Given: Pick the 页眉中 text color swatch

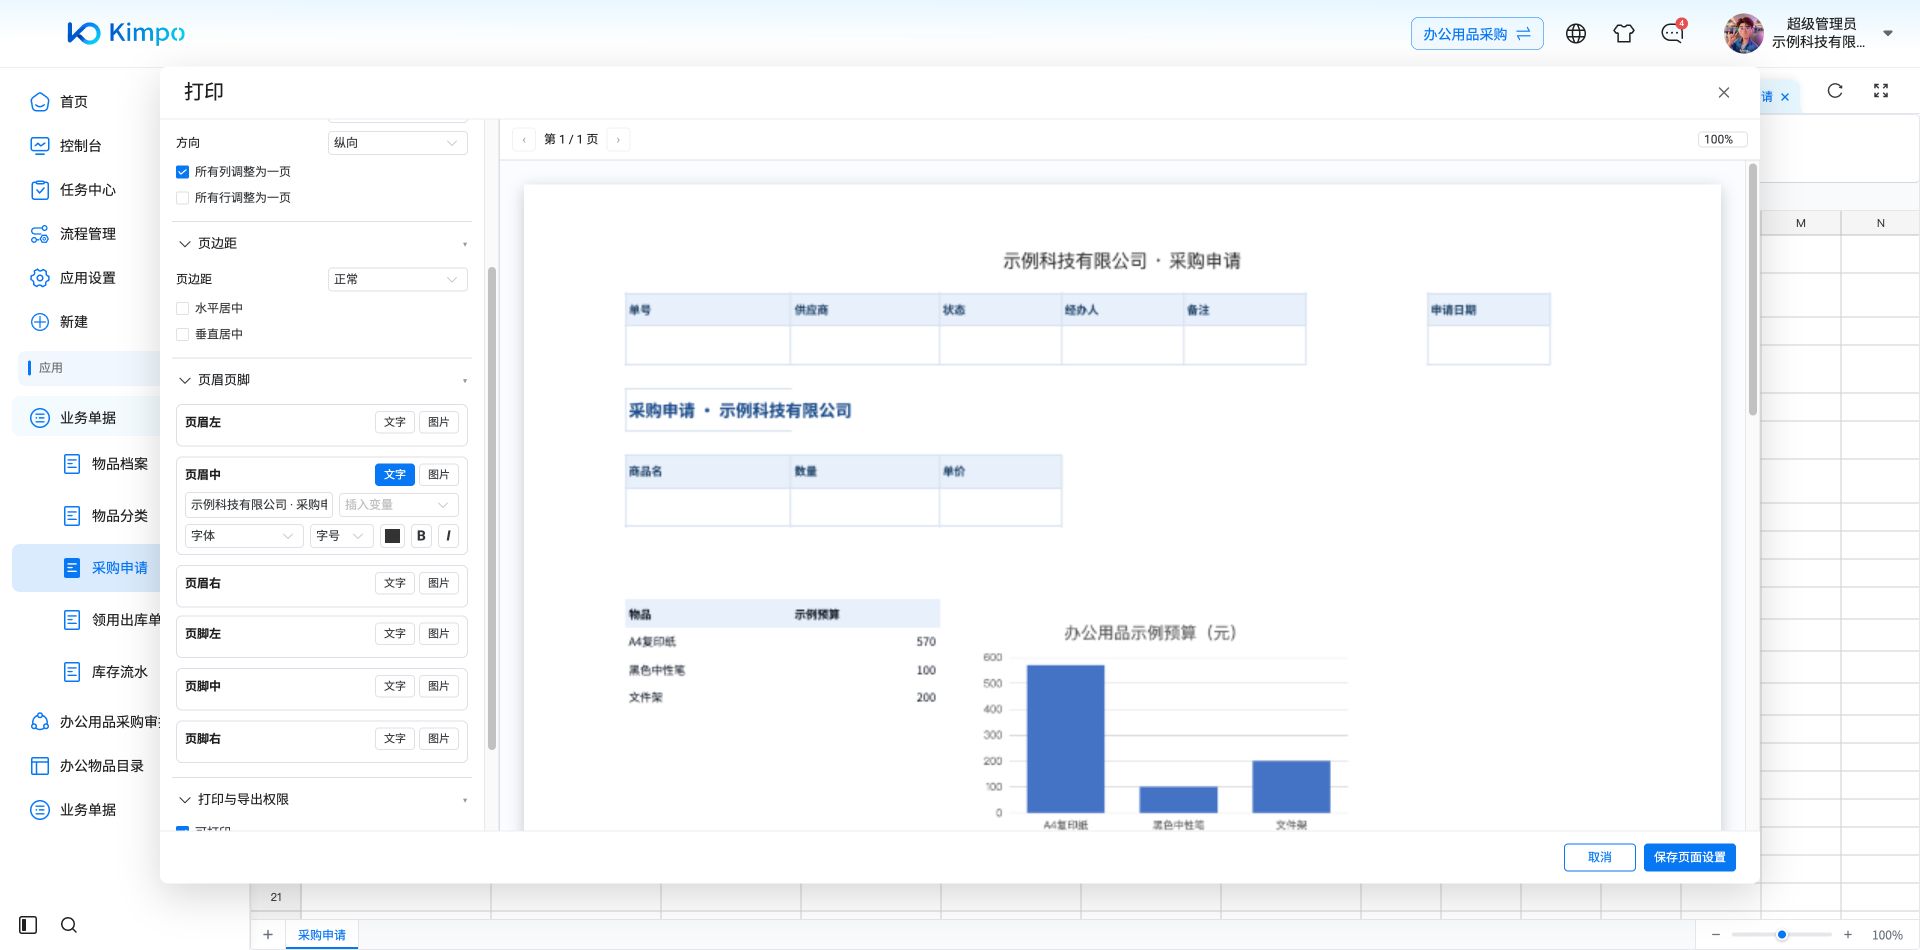Looking at the screenshot, I should [x=393, y=536].
